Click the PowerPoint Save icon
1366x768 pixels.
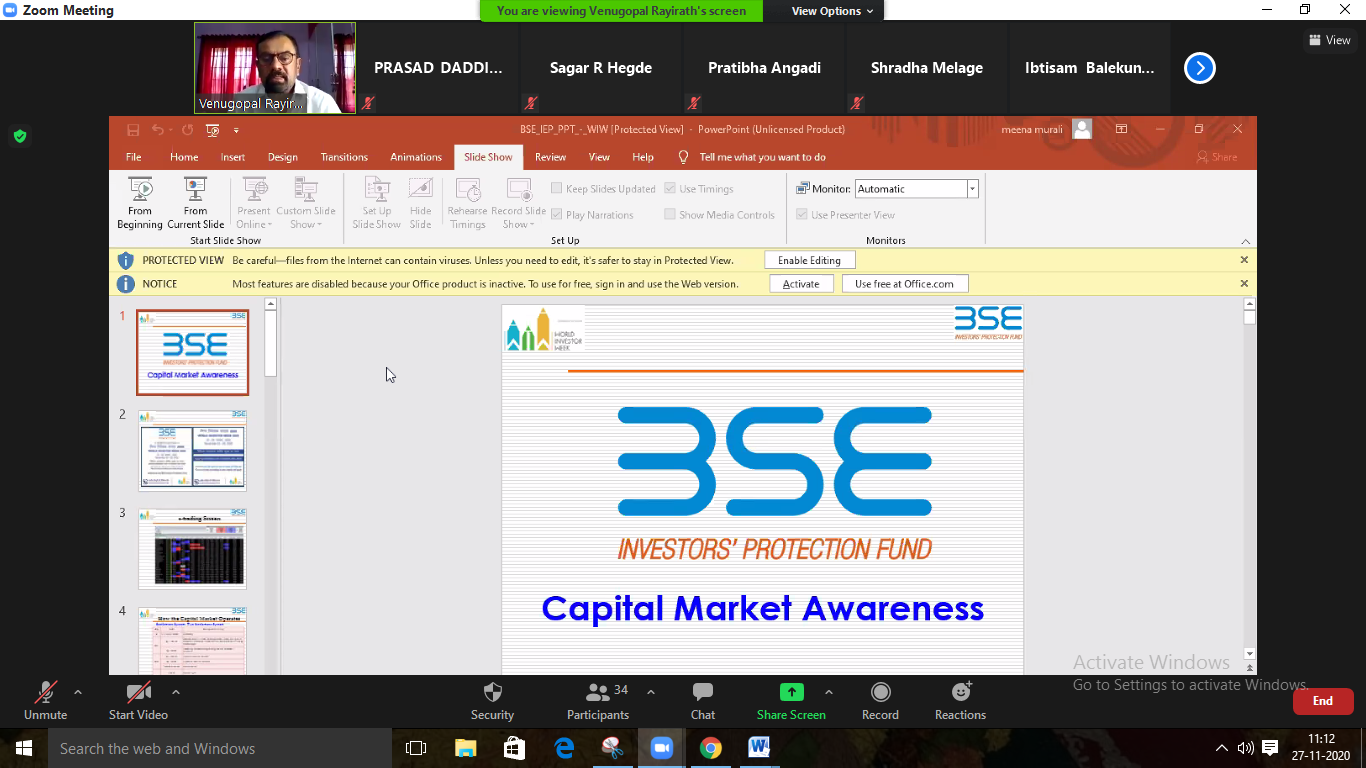pyautogui.click(x=133, y=130)
